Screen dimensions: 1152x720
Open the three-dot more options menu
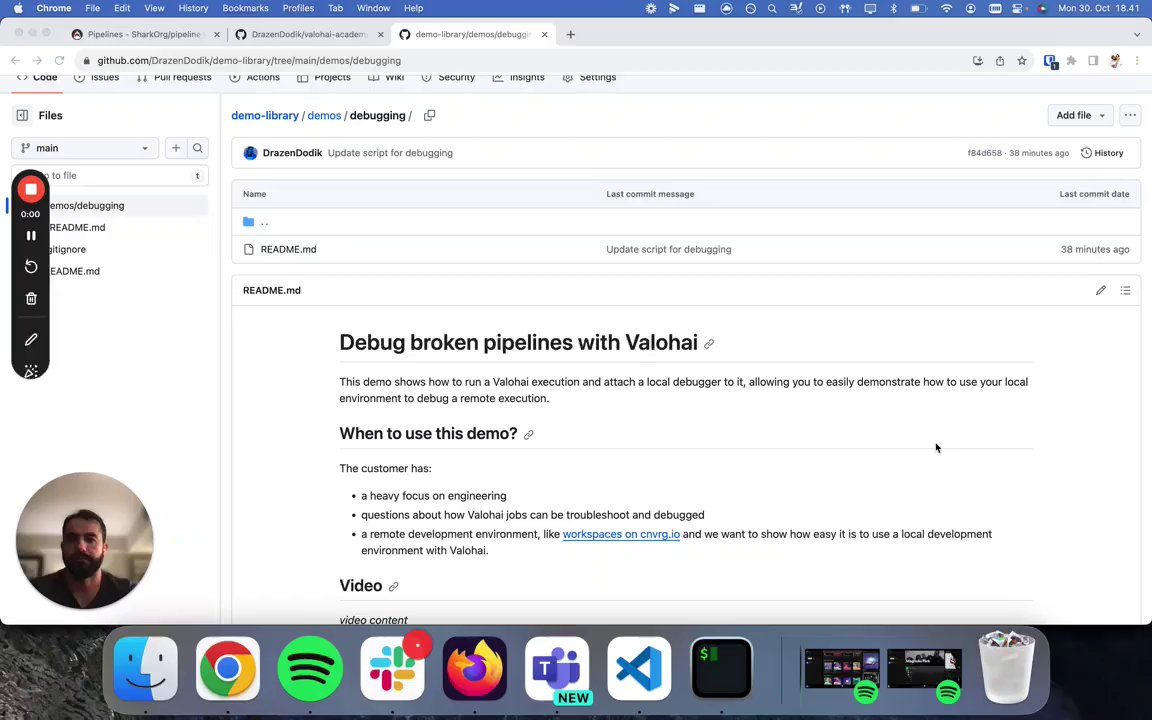[1130, 115]
